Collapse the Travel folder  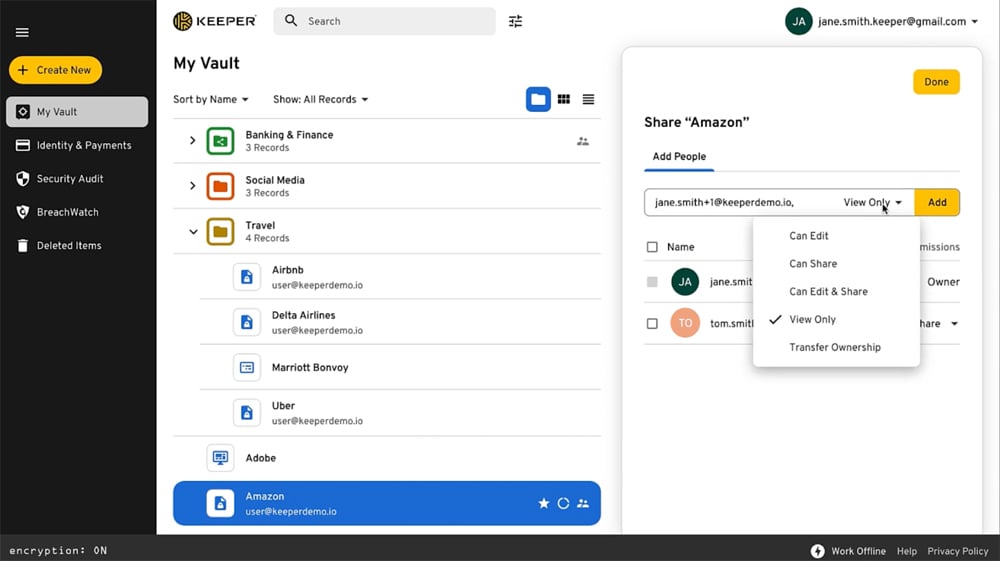point(193,232)
